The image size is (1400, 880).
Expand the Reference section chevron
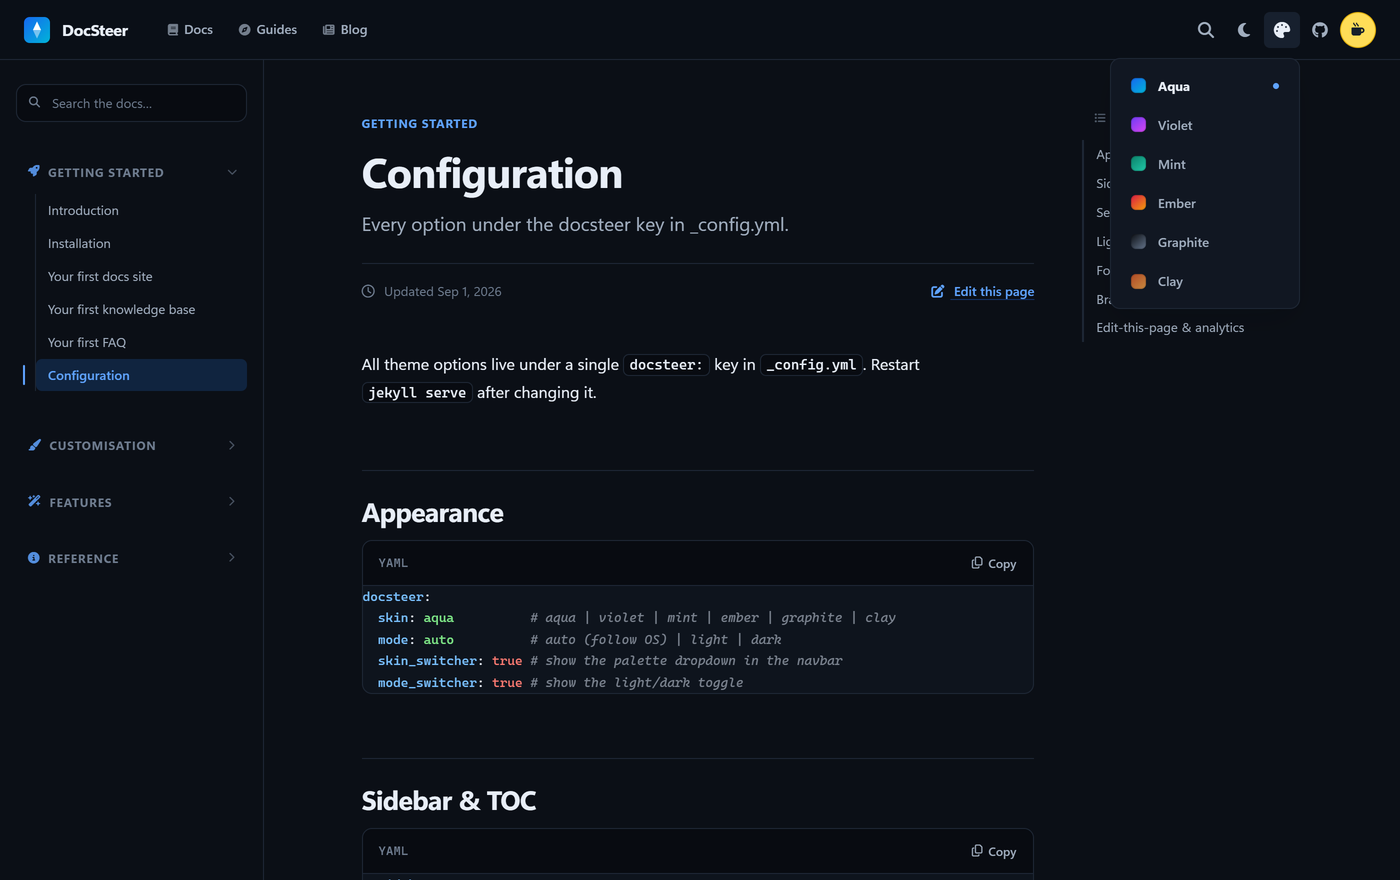coord(232,557)
